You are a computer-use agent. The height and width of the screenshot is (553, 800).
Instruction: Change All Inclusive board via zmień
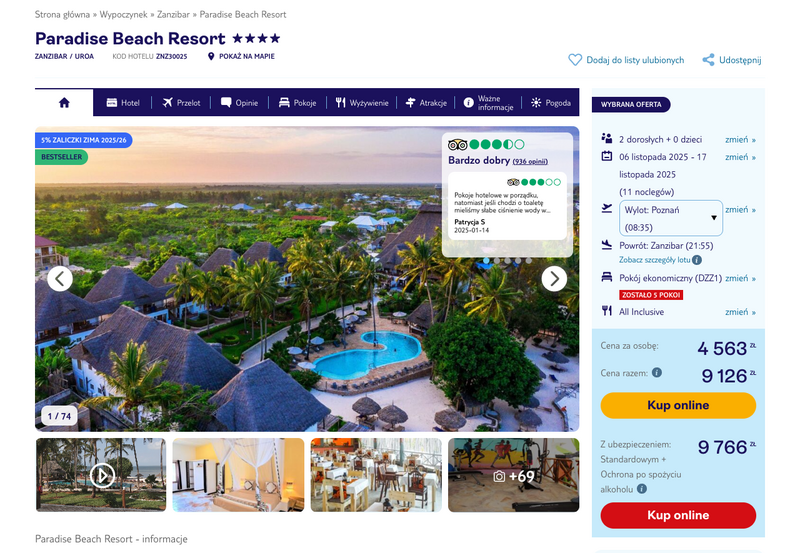click(740, 312)
